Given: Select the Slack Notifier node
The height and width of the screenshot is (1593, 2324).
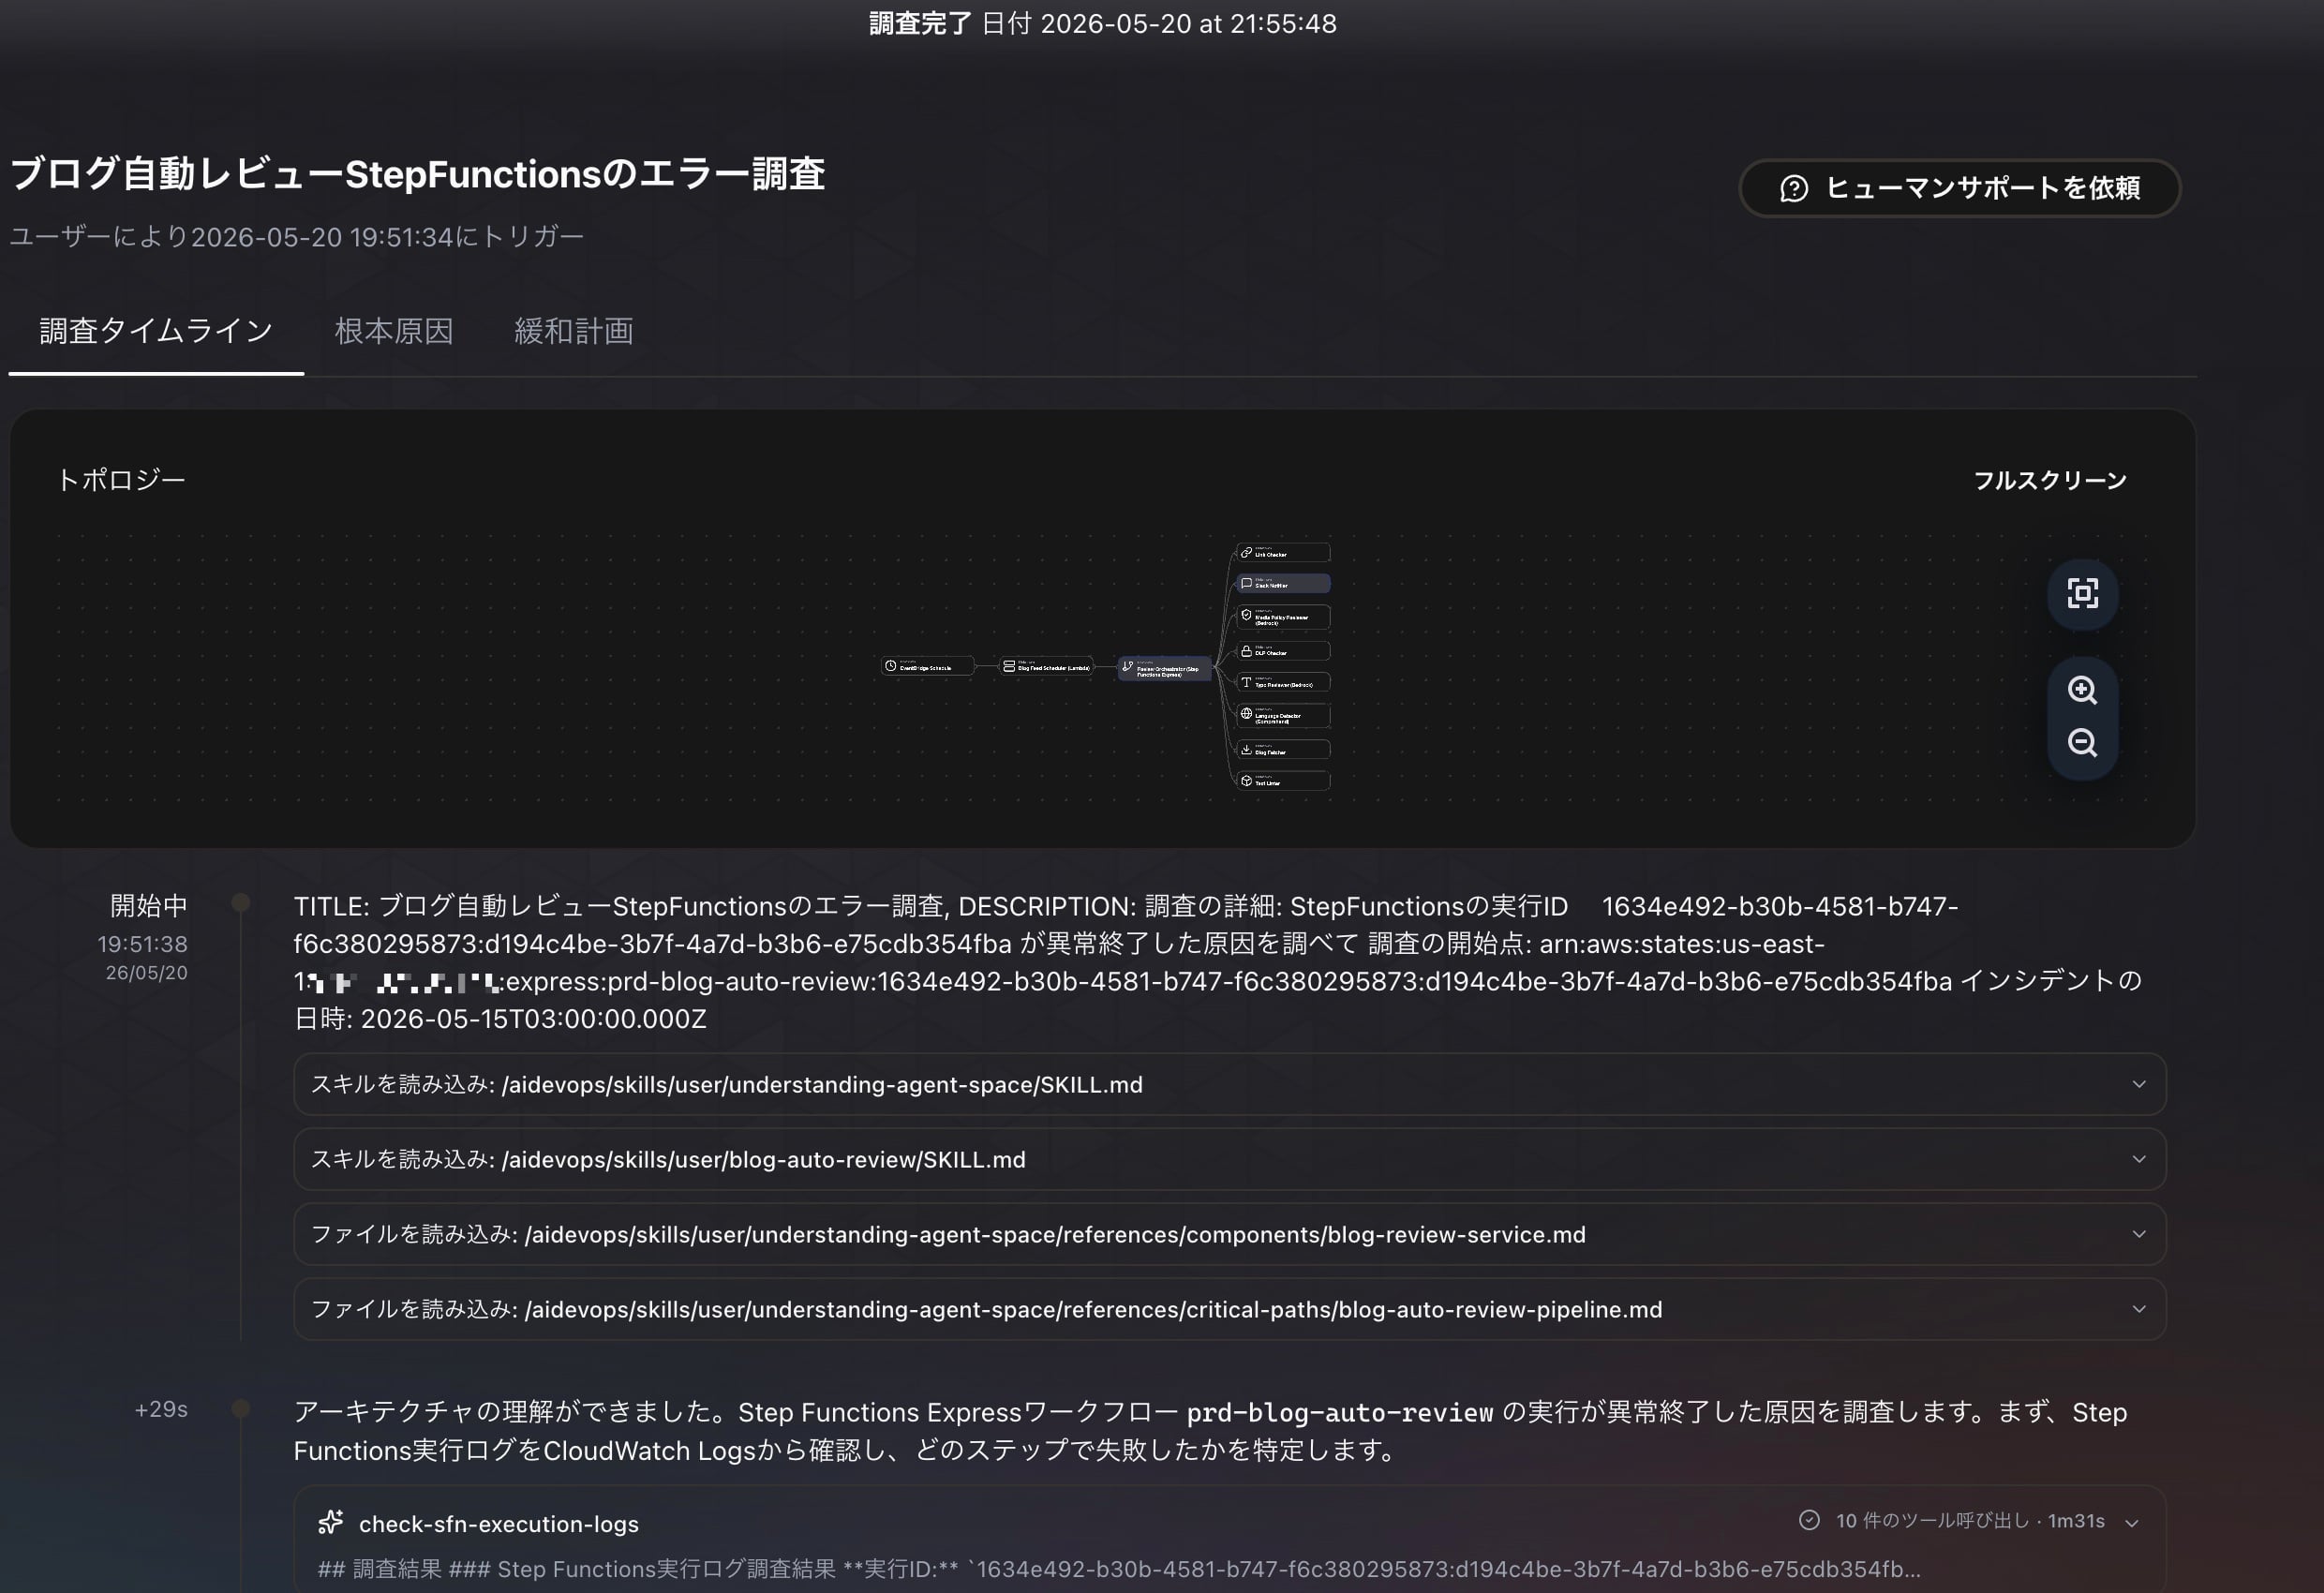Looking at the screenshot, I should 1283,583.
